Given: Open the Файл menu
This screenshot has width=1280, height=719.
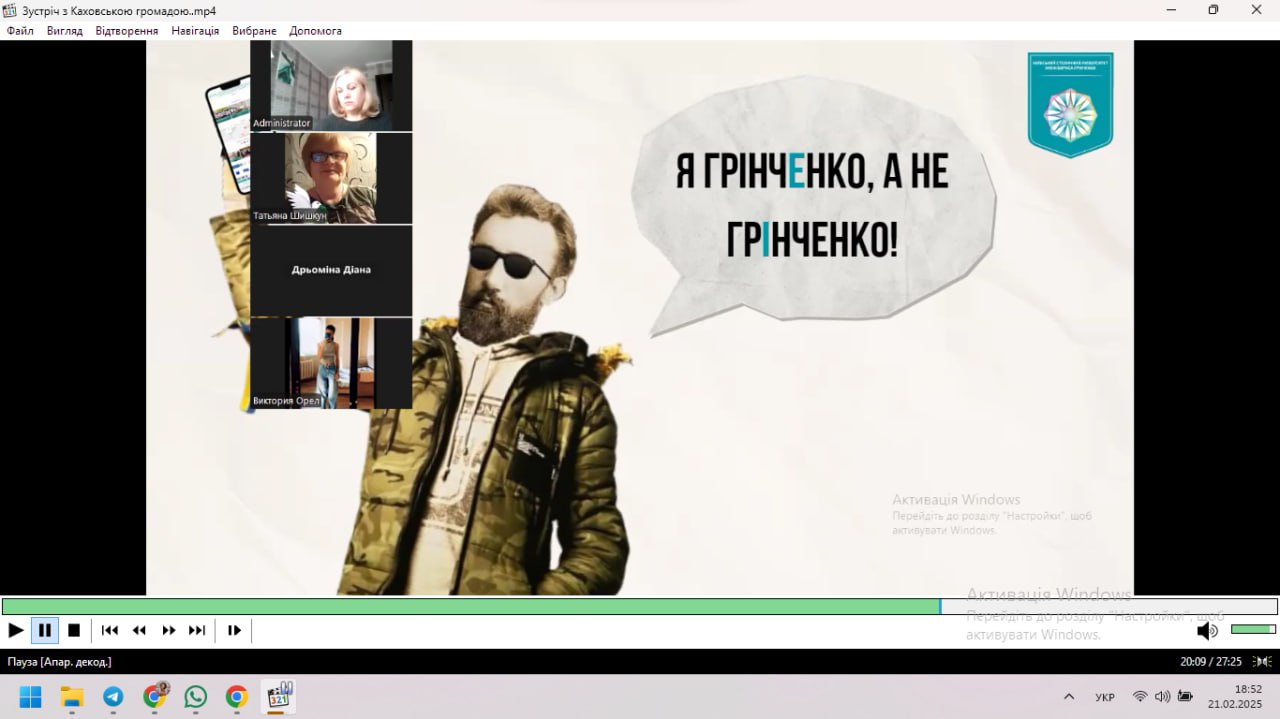Looking at the screenshot, I should [20, 31].
